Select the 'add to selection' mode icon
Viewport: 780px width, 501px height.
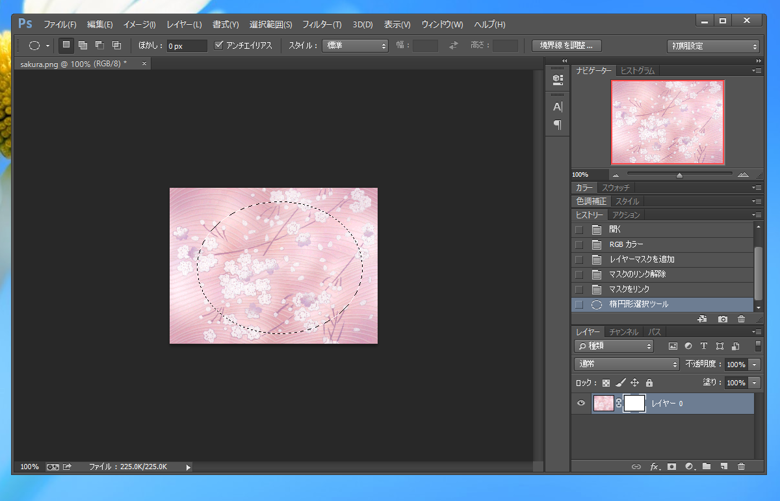tap(83, 45)
